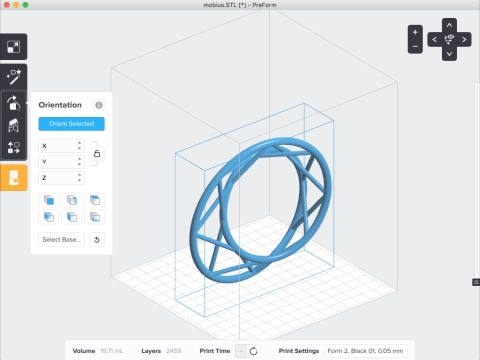Screen dimensions: 480x360
Task: Click Orient Selected button
Action: [71, 124]
